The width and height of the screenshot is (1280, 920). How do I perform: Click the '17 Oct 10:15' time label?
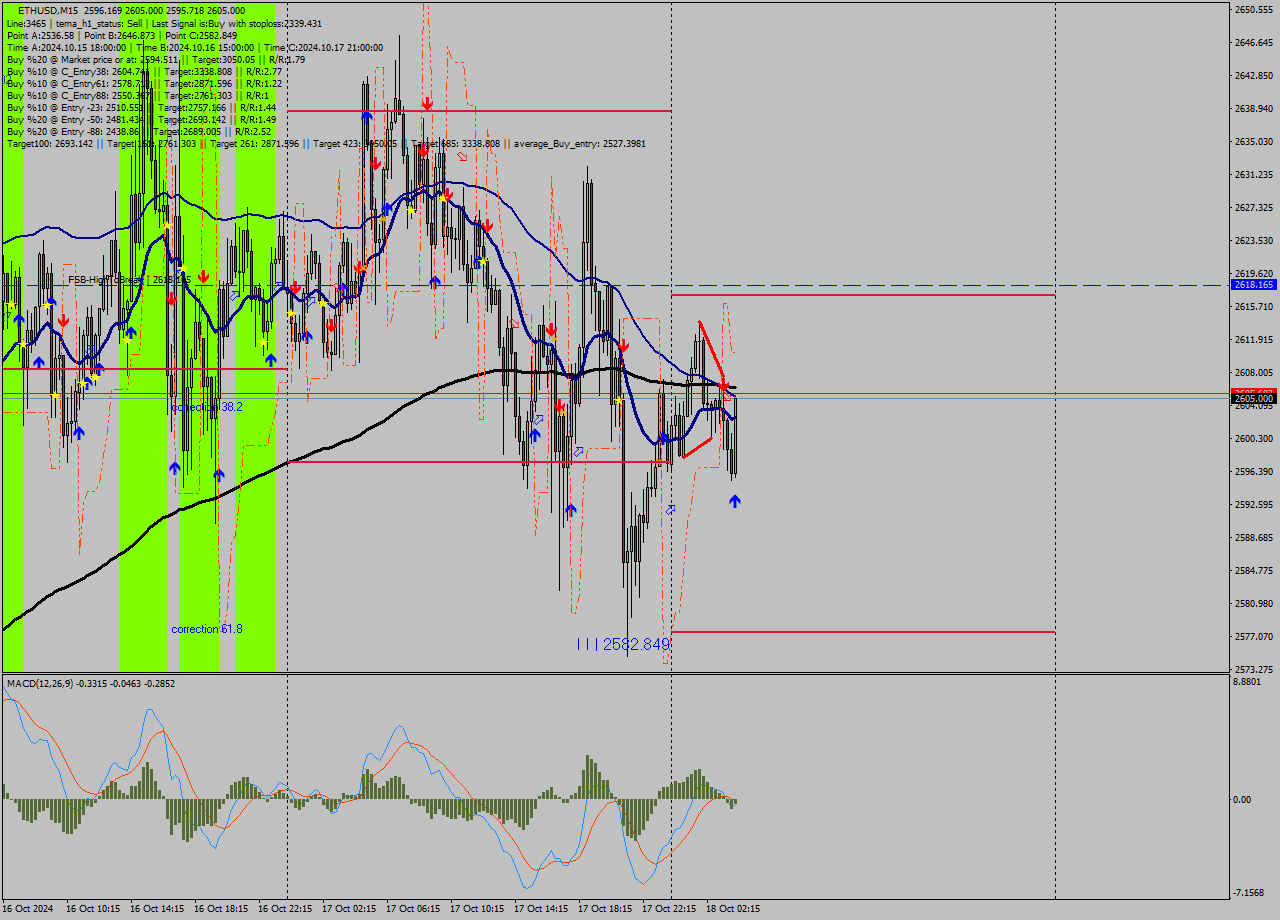tap(477, 909)
